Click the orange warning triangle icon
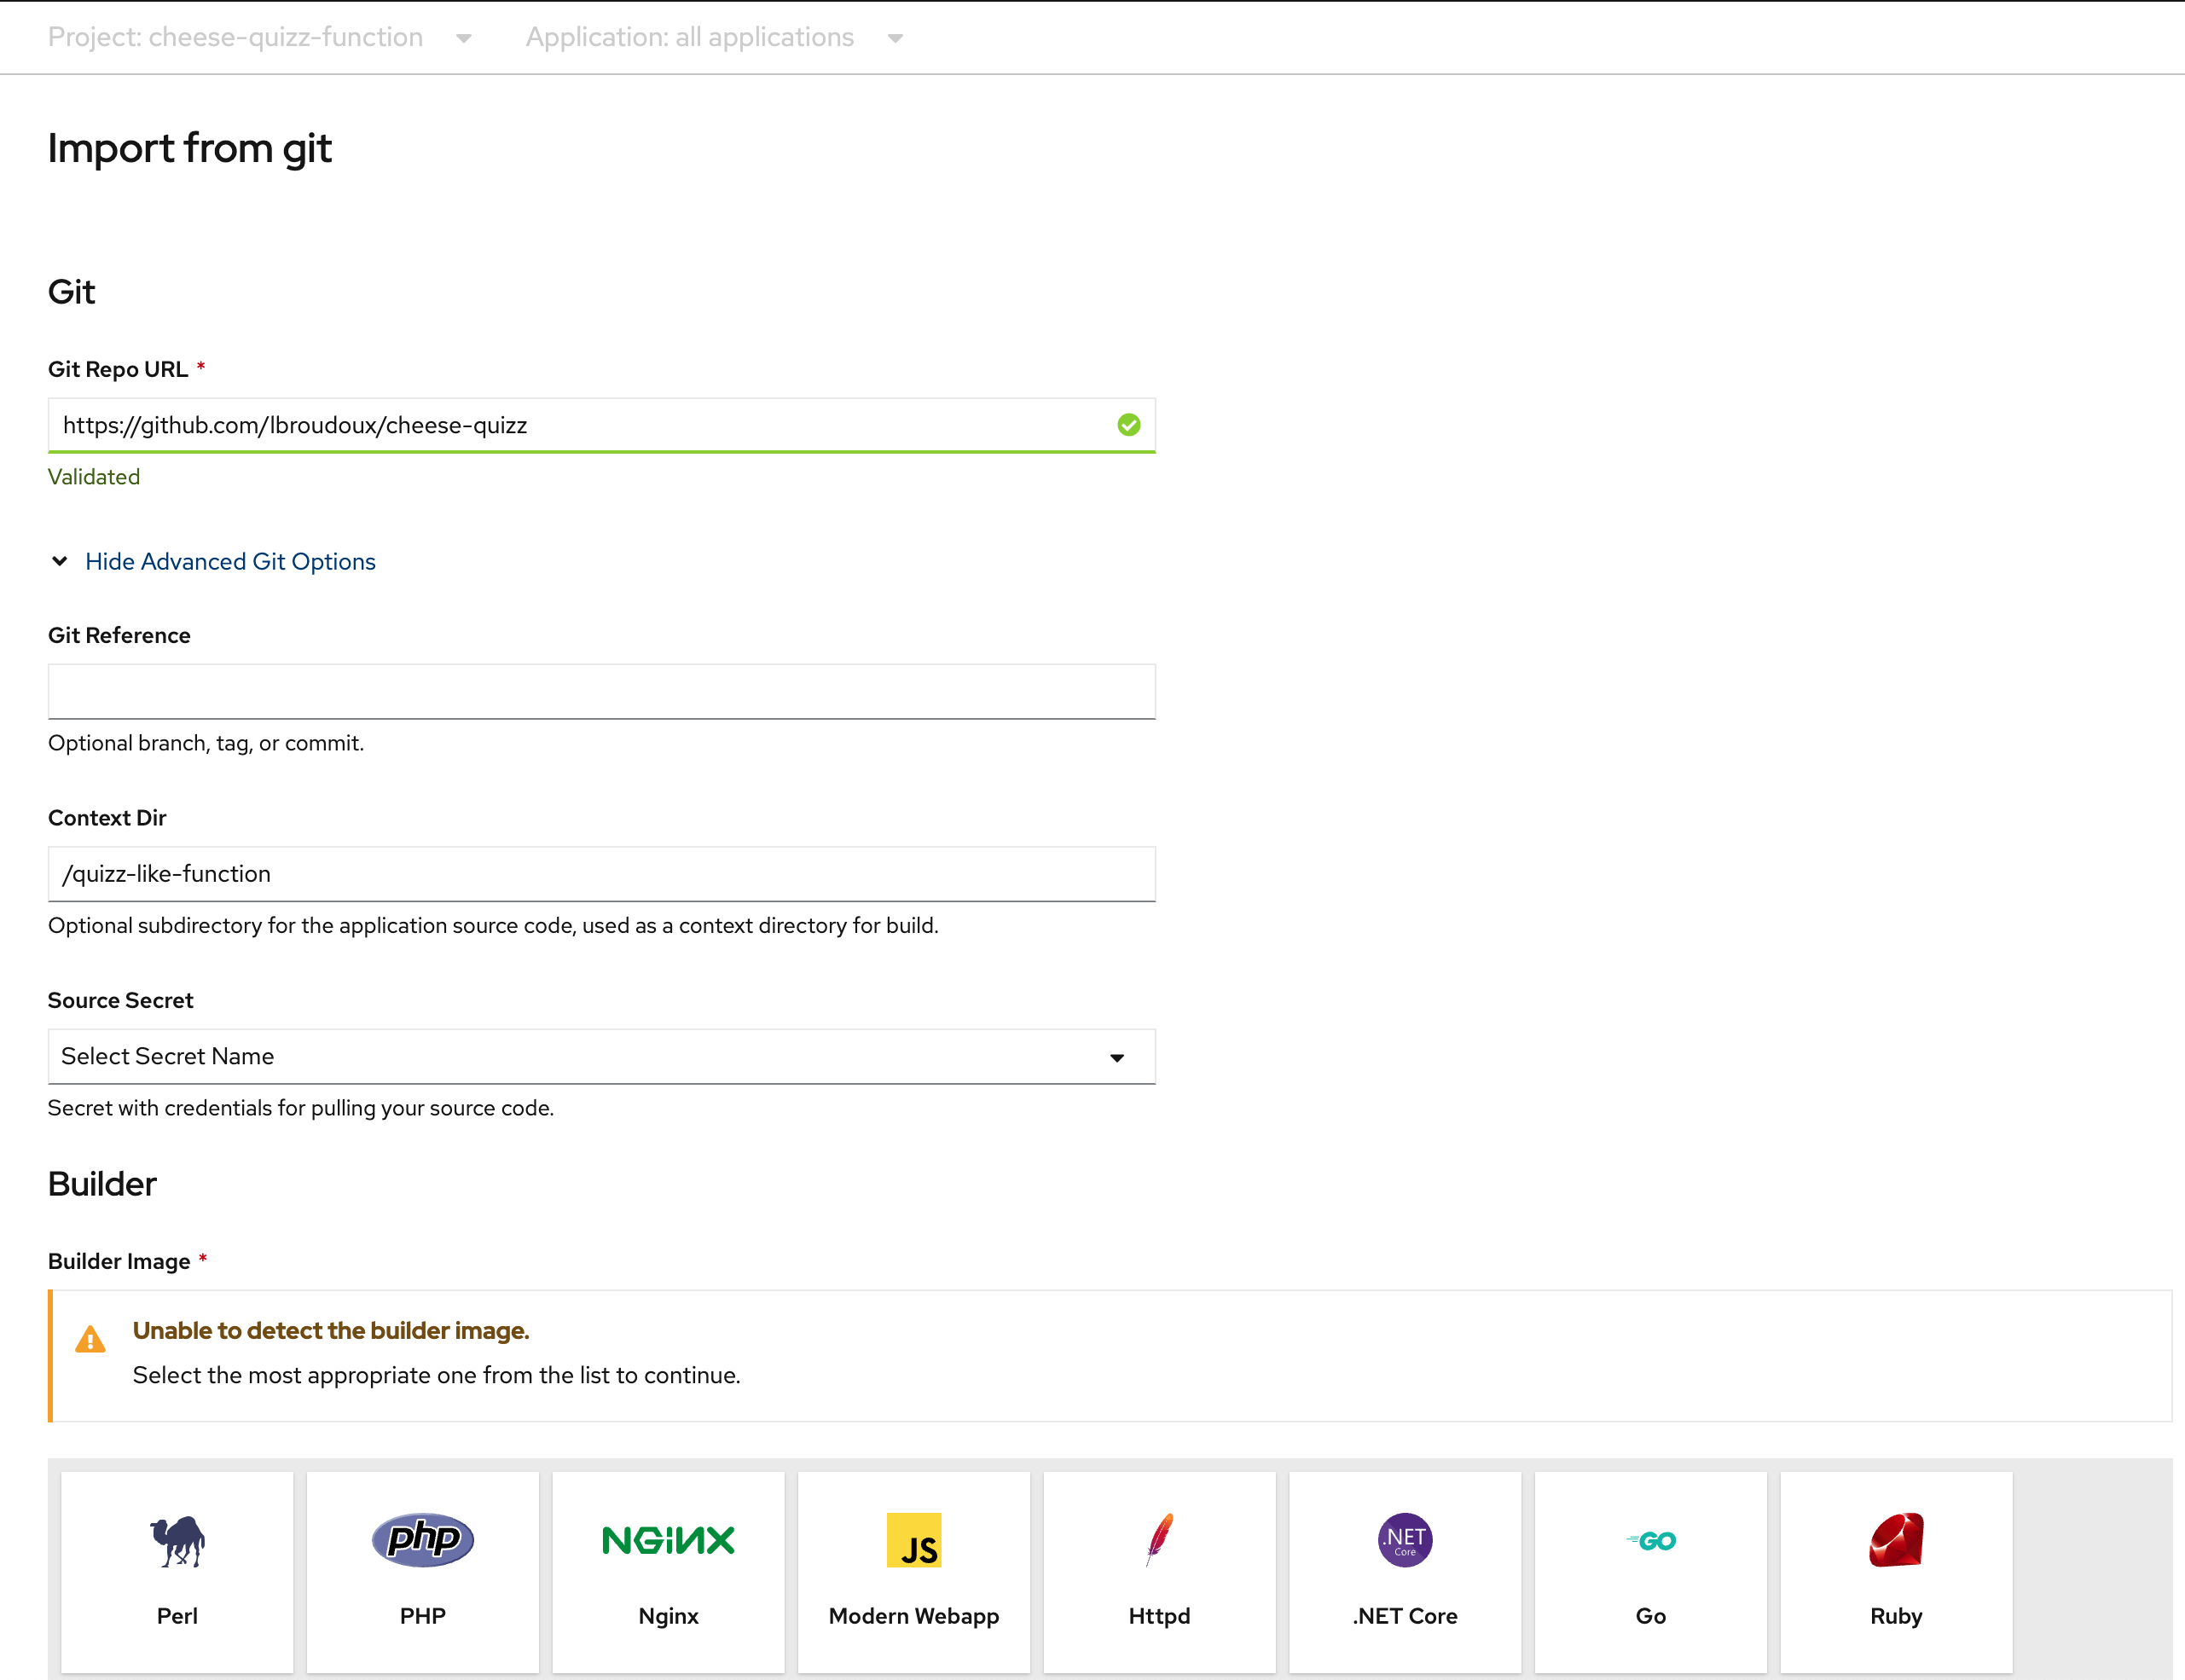Image resolution: width=2185 pixels, height=1680 pixels. [x=90, y=1339]
